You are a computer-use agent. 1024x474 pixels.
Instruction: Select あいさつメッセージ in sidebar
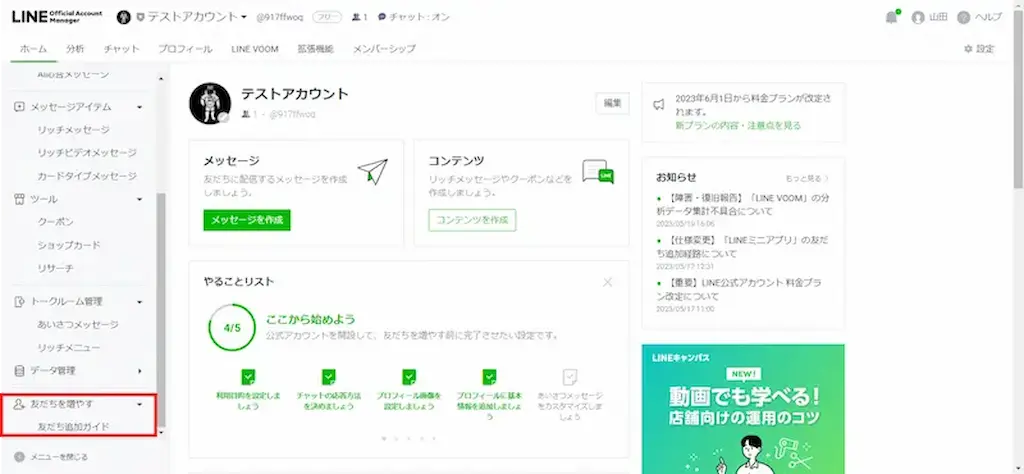coord(78,324)
